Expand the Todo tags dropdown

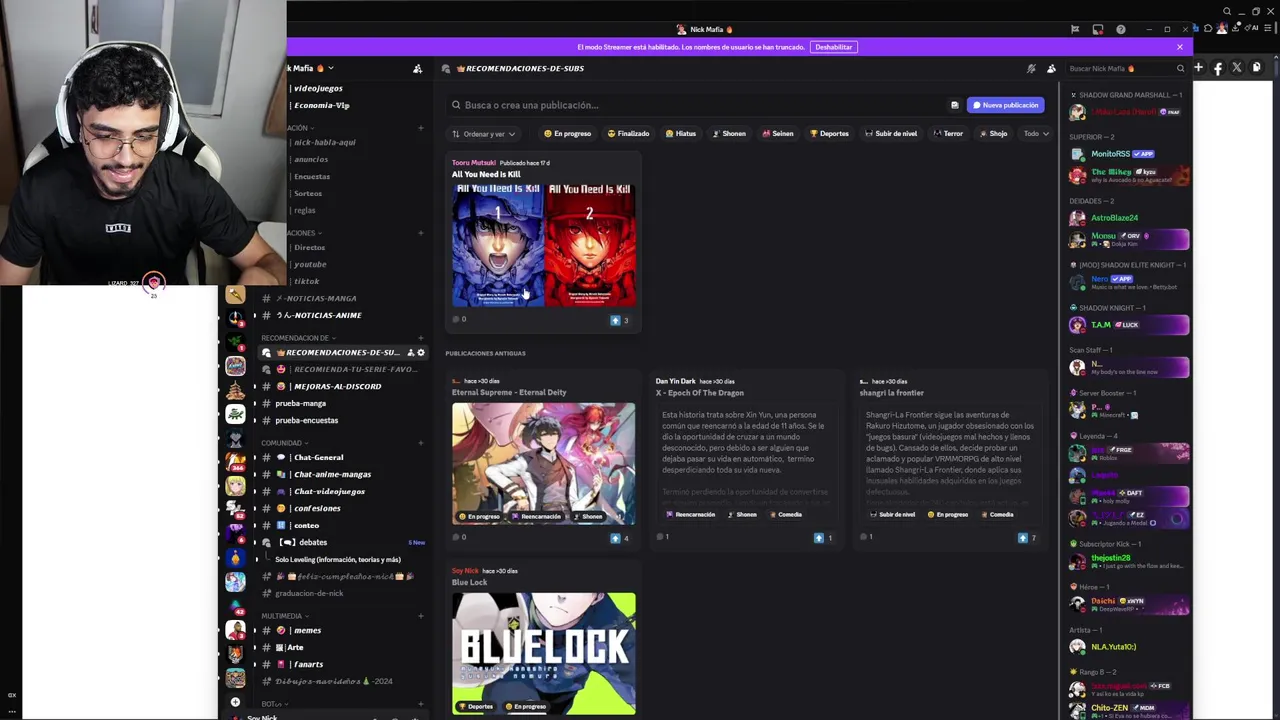(x=1036, y=134)
